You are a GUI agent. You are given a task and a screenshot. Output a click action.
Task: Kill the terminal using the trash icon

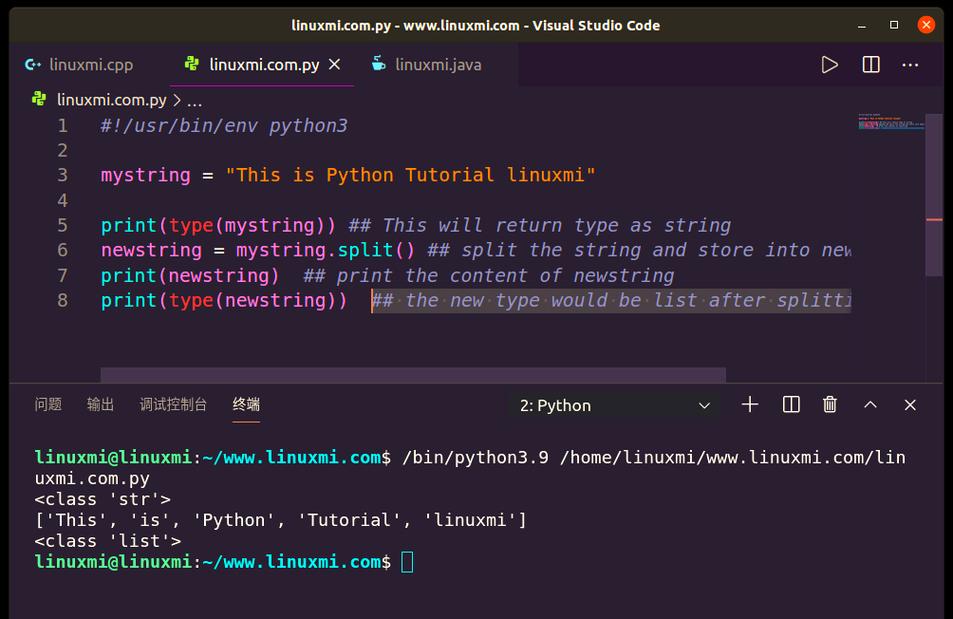(829, 404)
